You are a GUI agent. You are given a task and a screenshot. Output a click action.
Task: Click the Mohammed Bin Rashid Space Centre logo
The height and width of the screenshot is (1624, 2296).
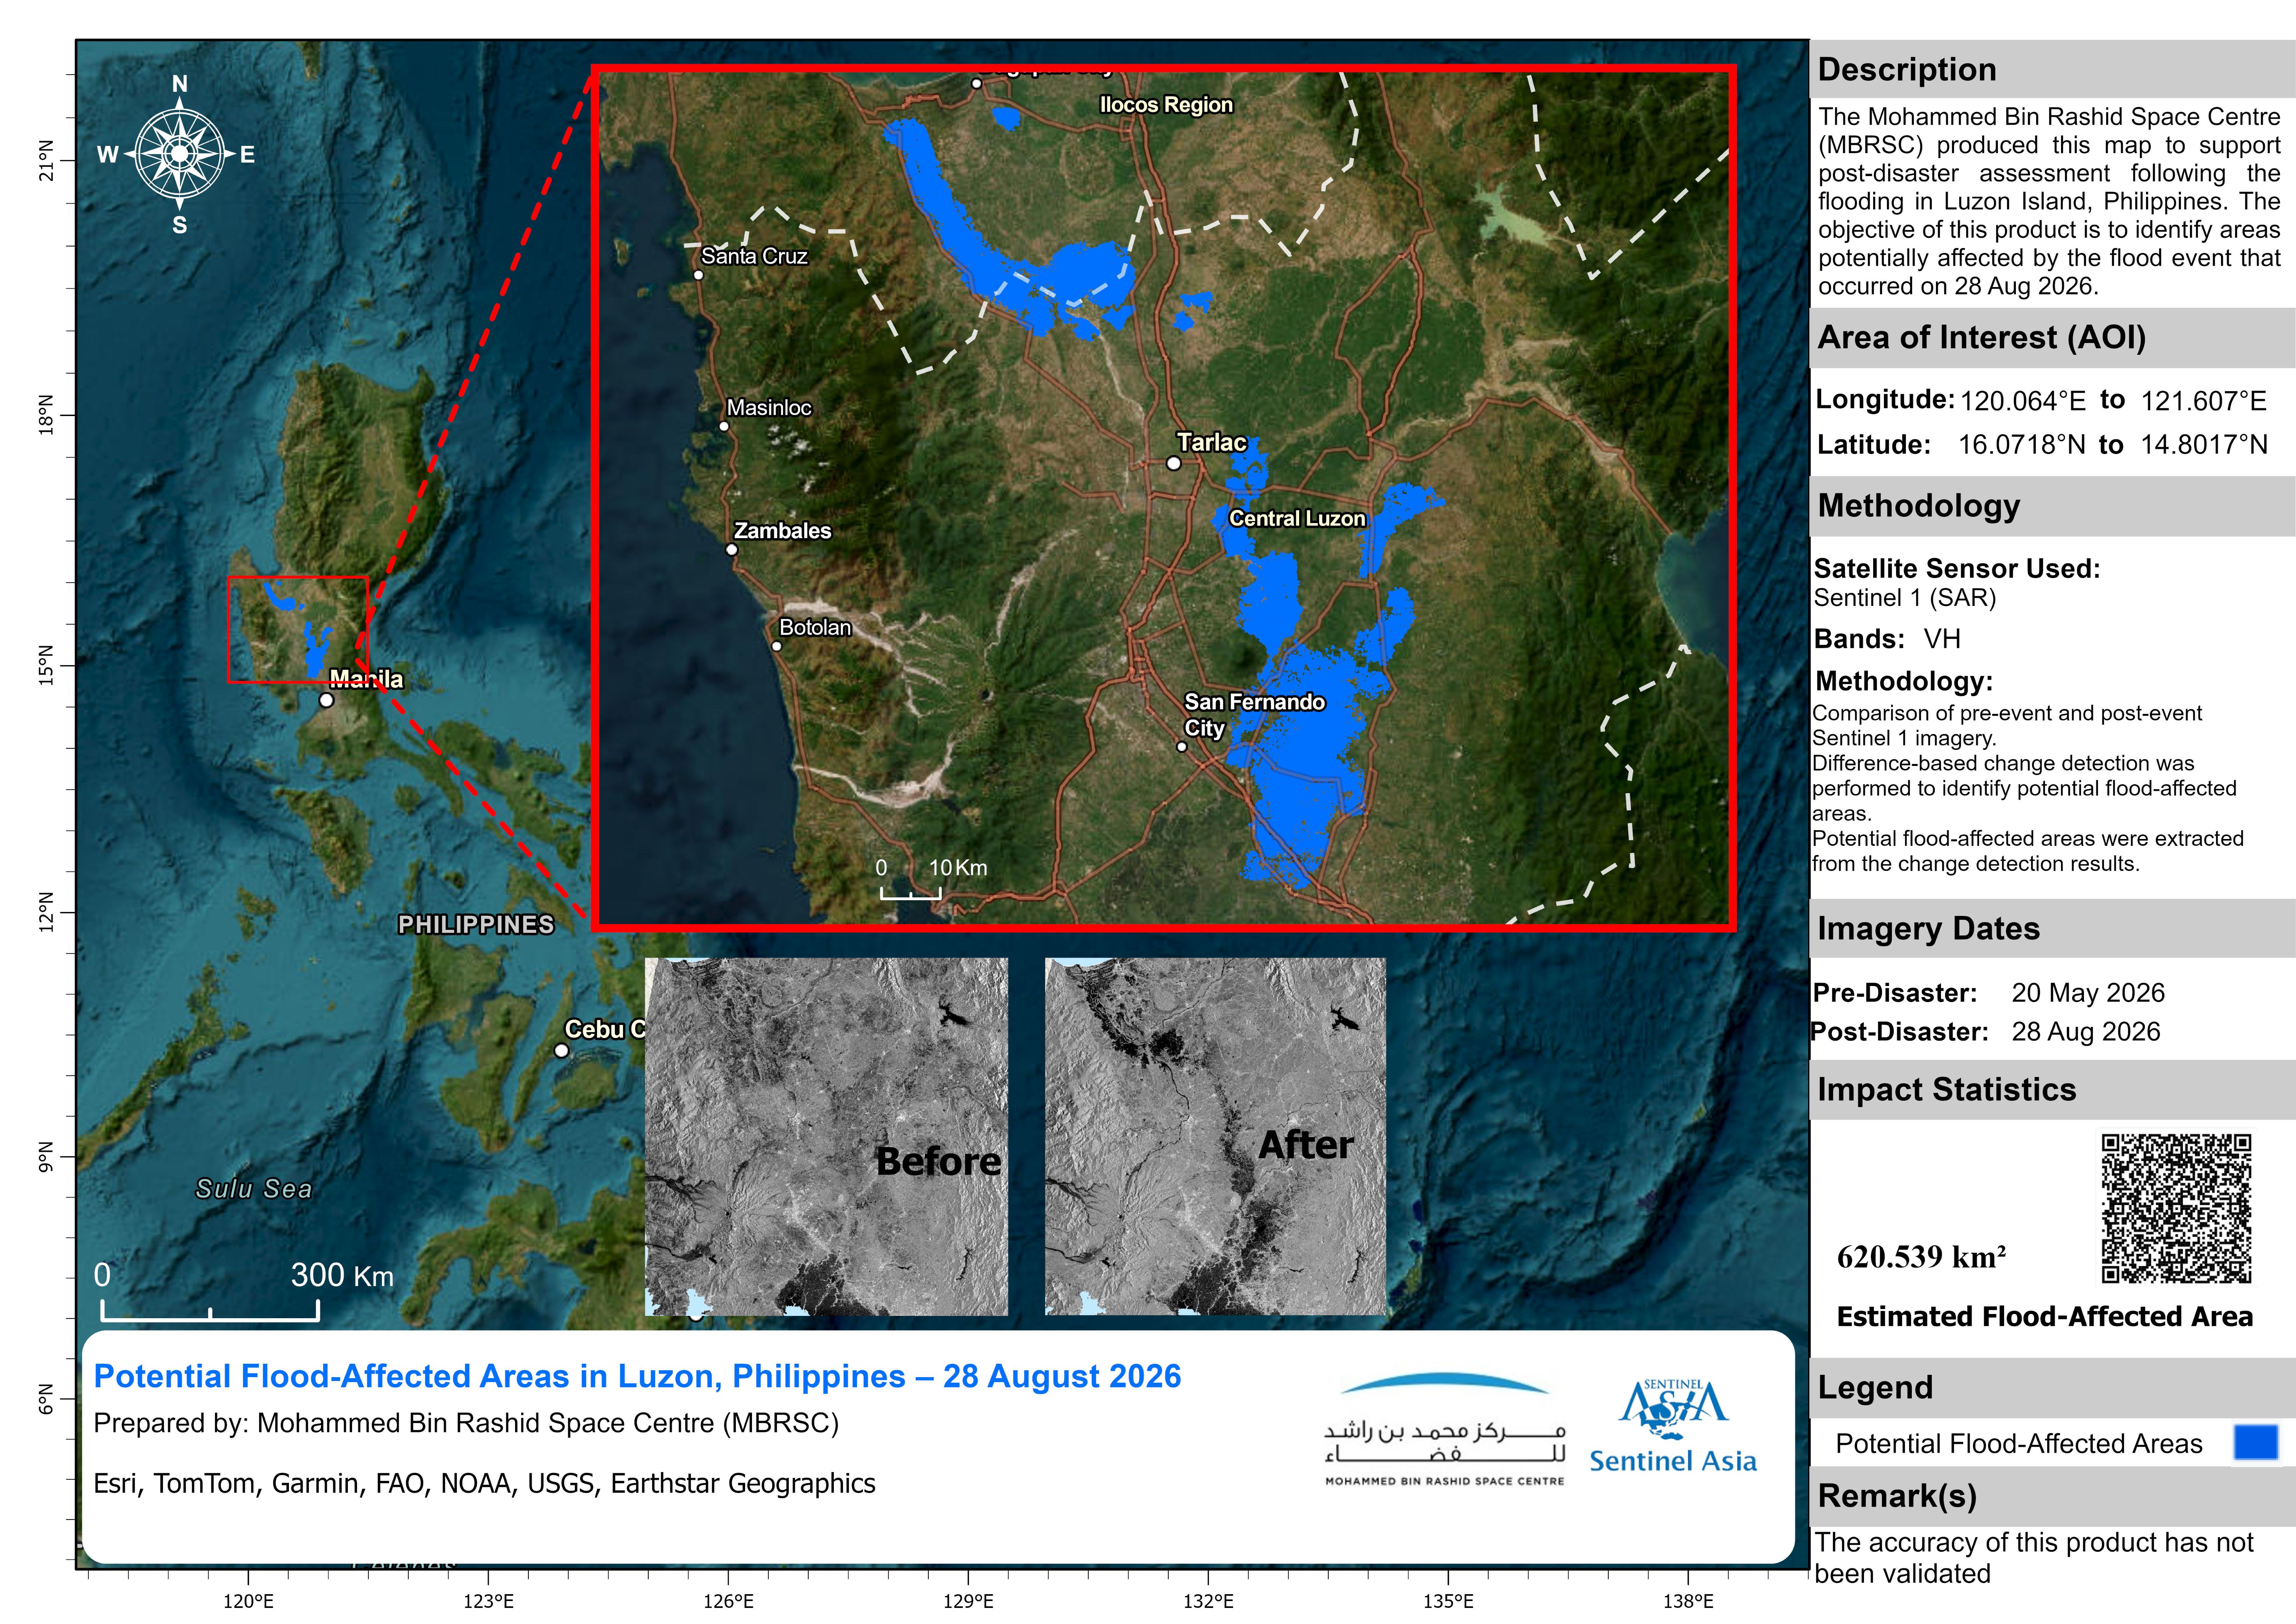pyautogui.click(x=1445, y=1429)
